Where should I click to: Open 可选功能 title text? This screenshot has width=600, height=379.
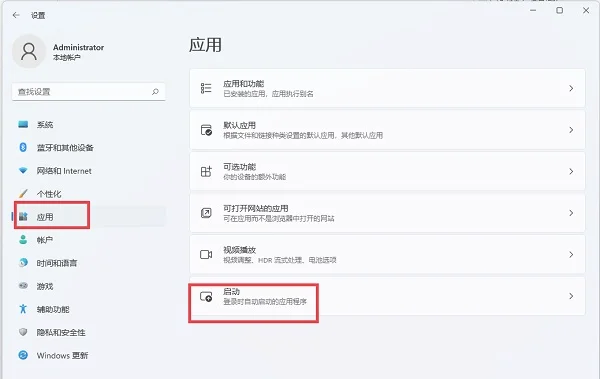[x=240, y=167]
